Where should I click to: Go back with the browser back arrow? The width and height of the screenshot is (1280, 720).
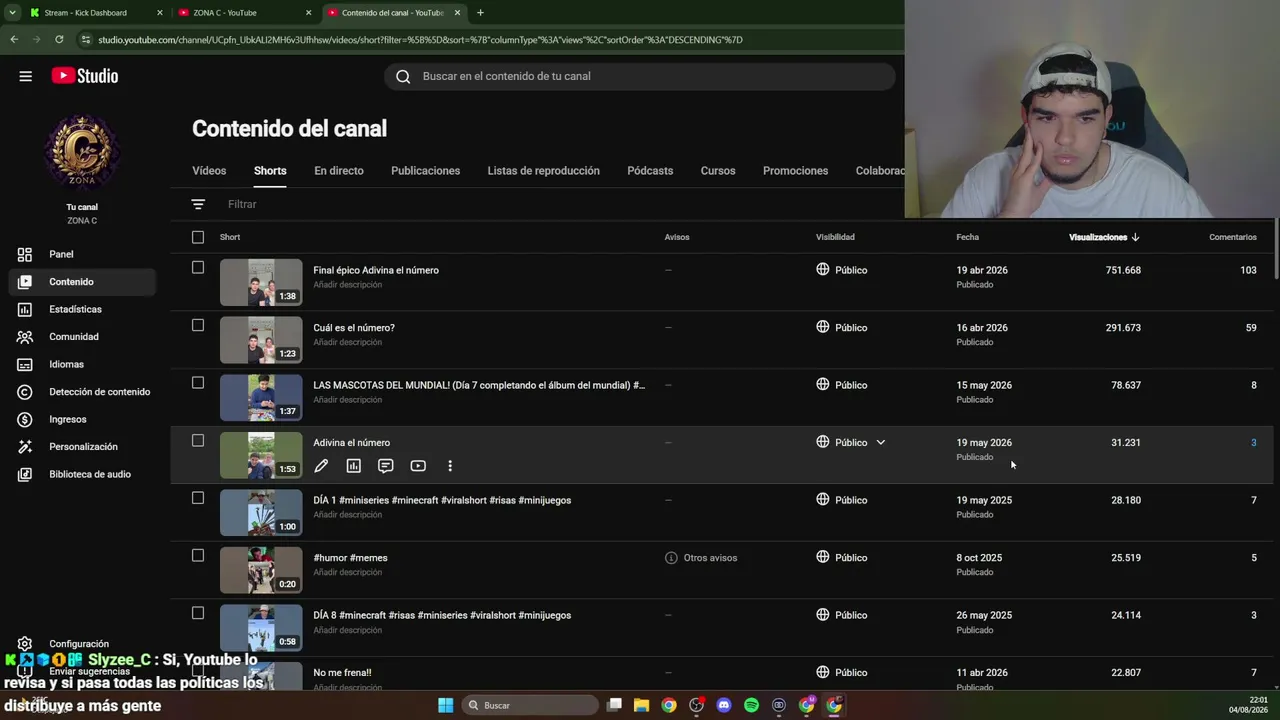coord(14,40)
